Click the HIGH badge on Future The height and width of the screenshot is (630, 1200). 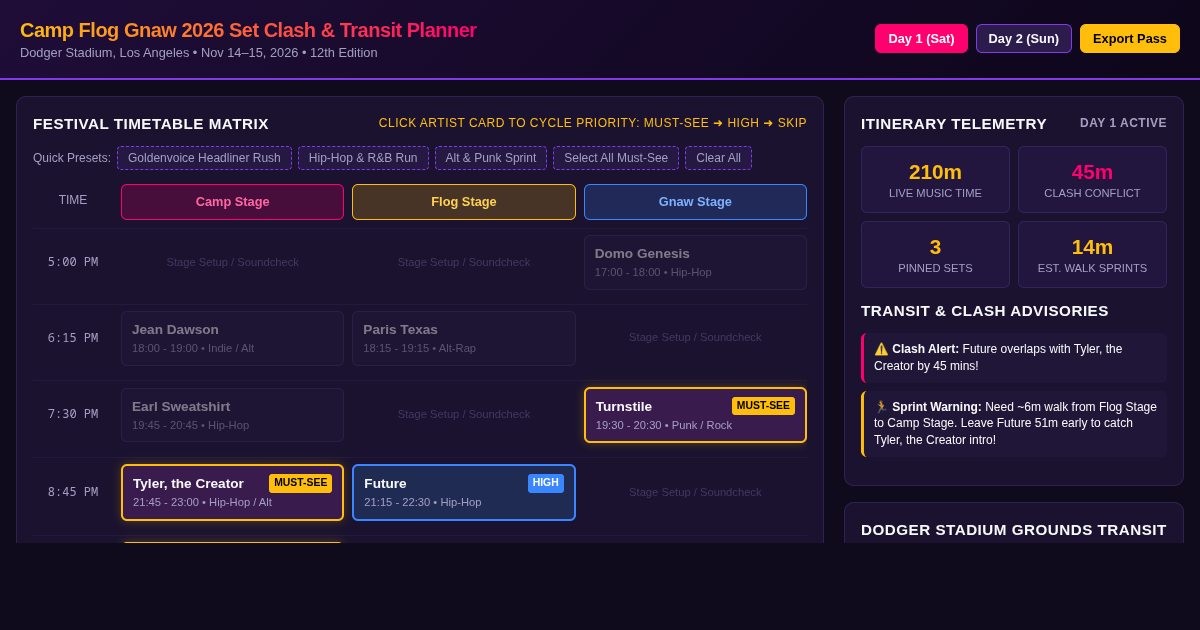(546, 483)
